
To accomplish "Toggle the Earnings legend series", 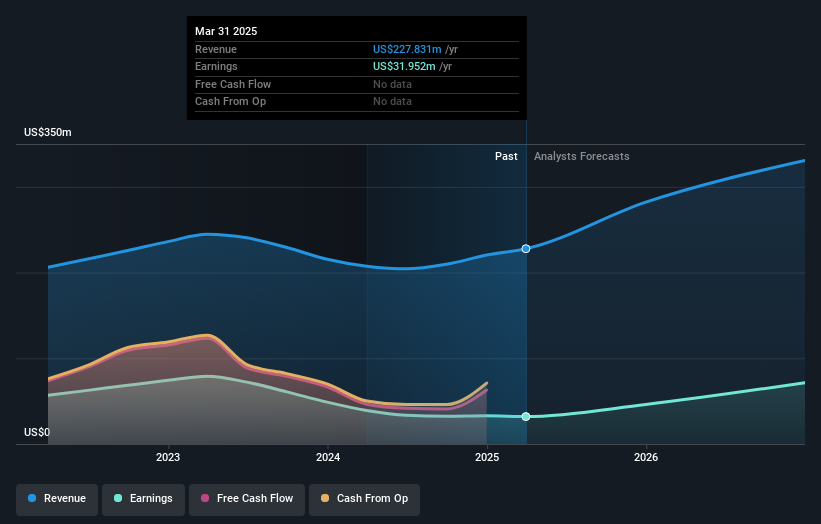I will 143,499.
